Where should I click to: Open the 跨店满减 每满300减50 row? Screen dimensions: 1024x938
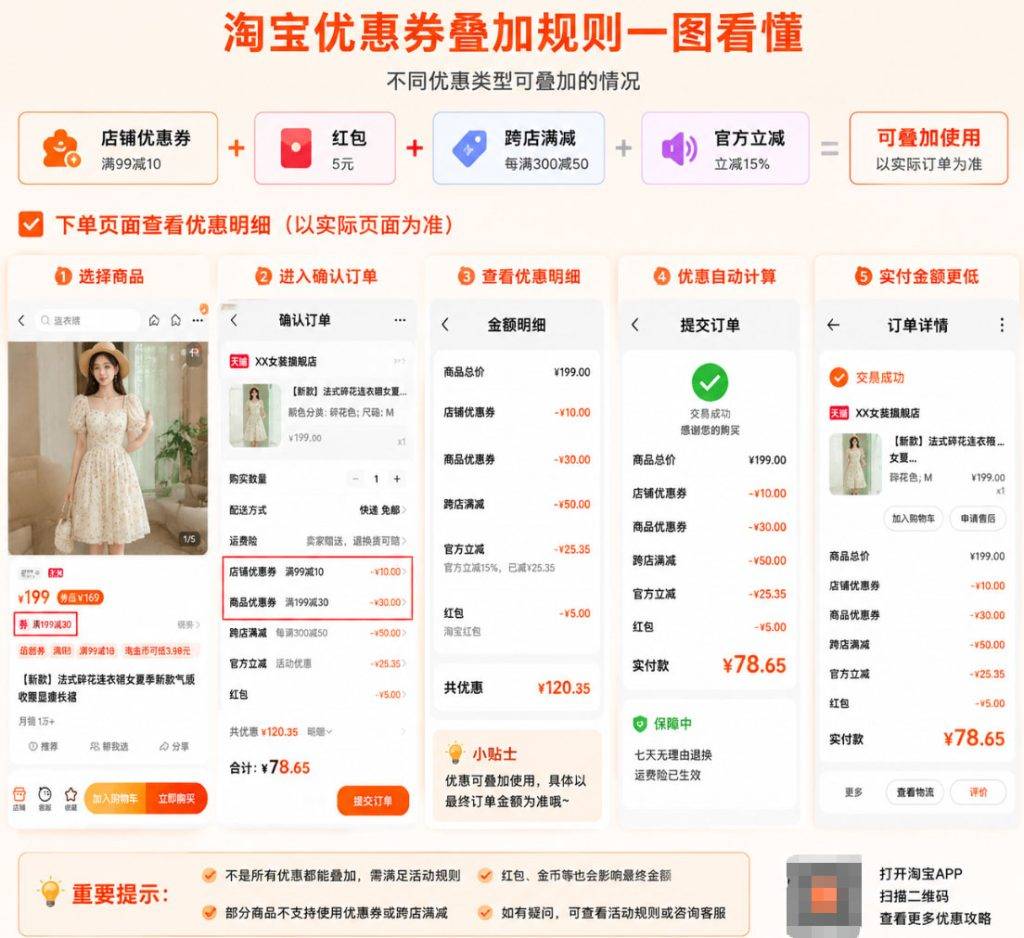coord(317,633)
